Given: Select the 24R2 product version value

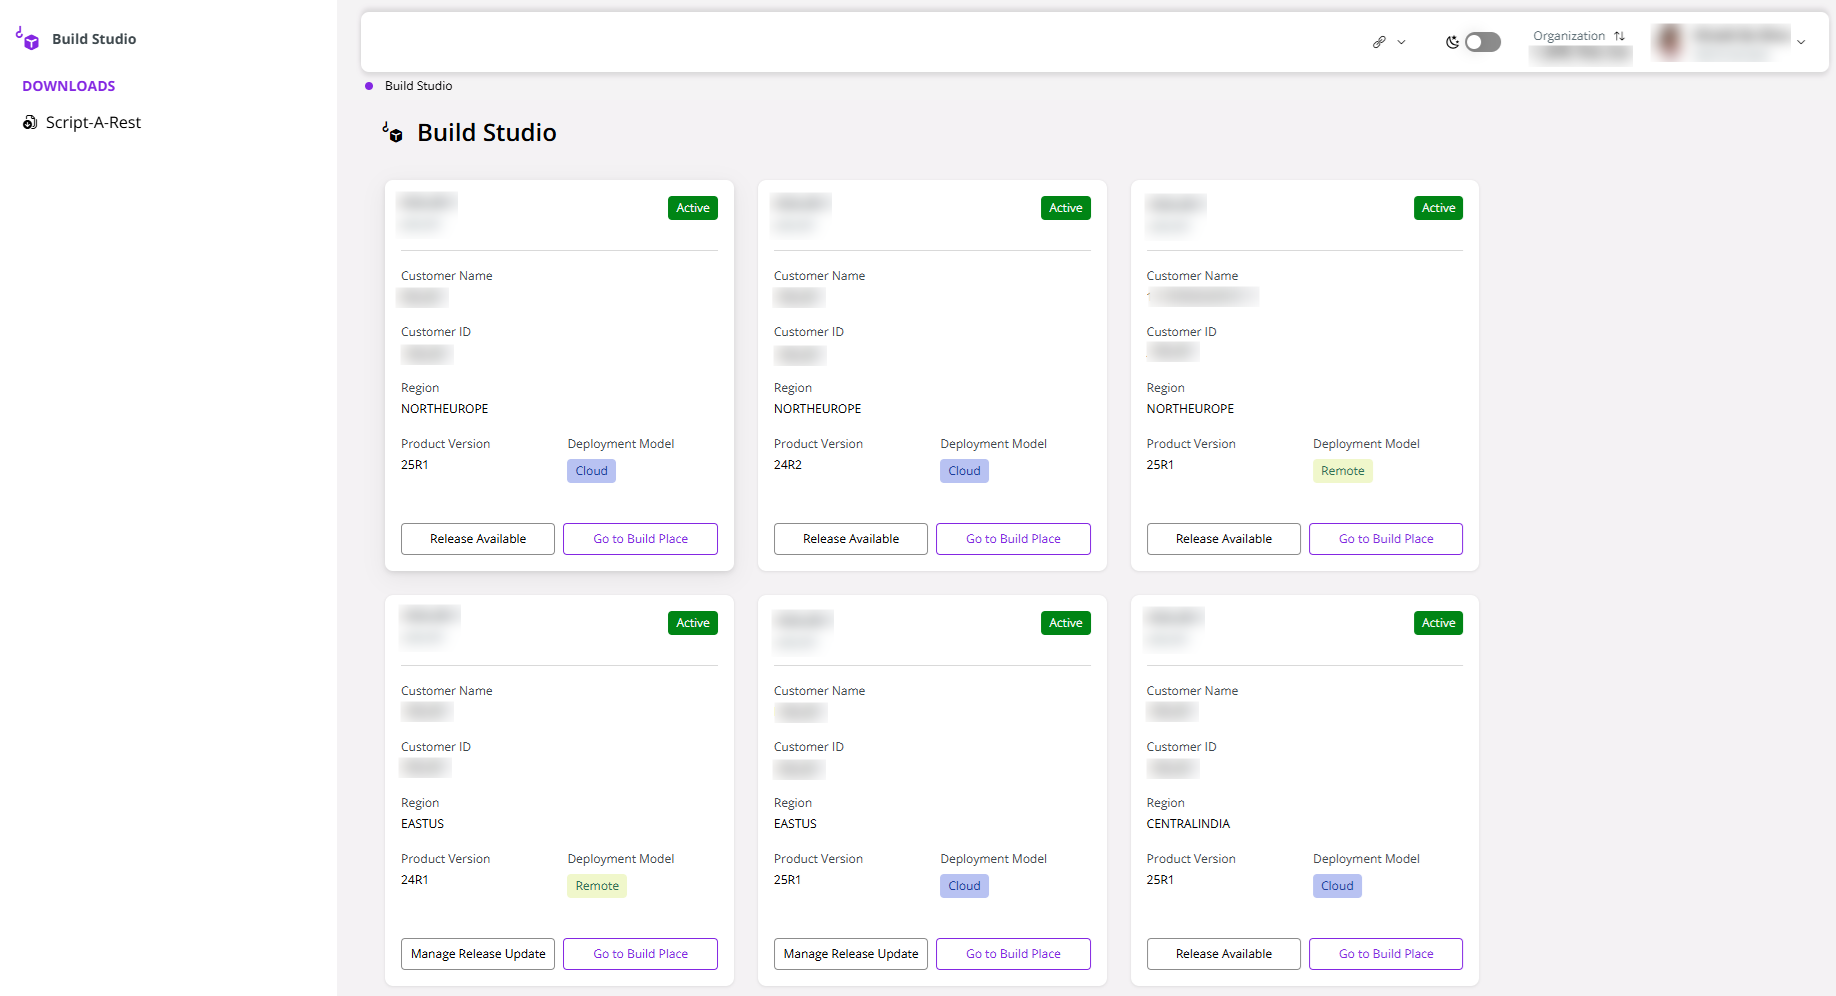Looking at the screenshot, I should pos(788,465).
